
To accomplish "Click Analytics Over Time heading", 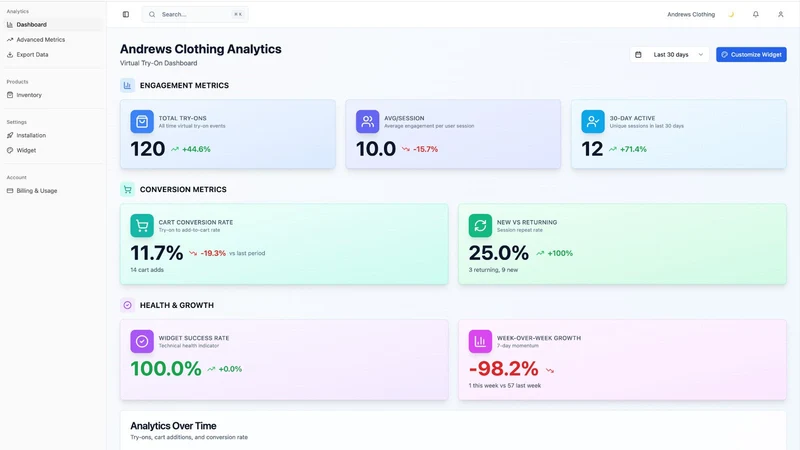I will 173,426.
